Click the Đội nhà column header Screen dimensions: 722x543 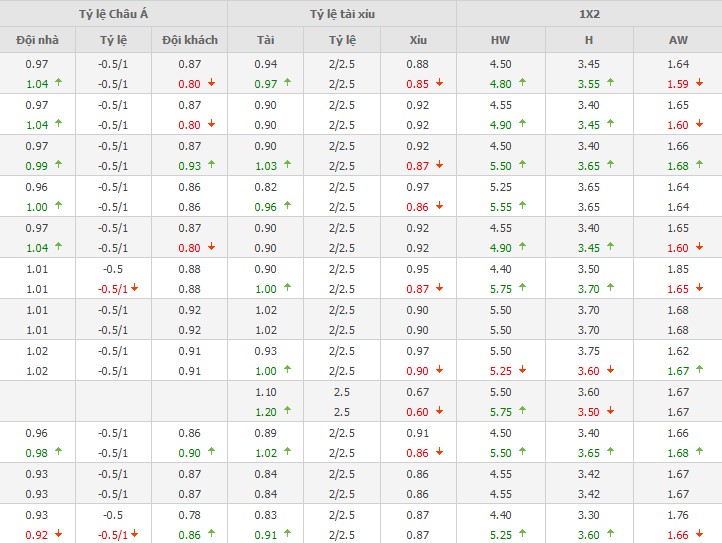point(37,40)
